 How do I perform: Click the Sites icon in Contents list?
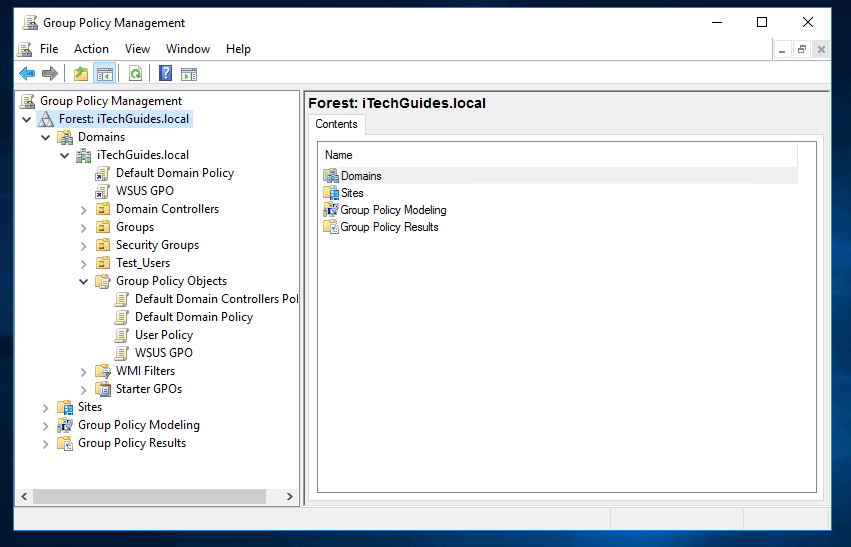coord(331,193)
